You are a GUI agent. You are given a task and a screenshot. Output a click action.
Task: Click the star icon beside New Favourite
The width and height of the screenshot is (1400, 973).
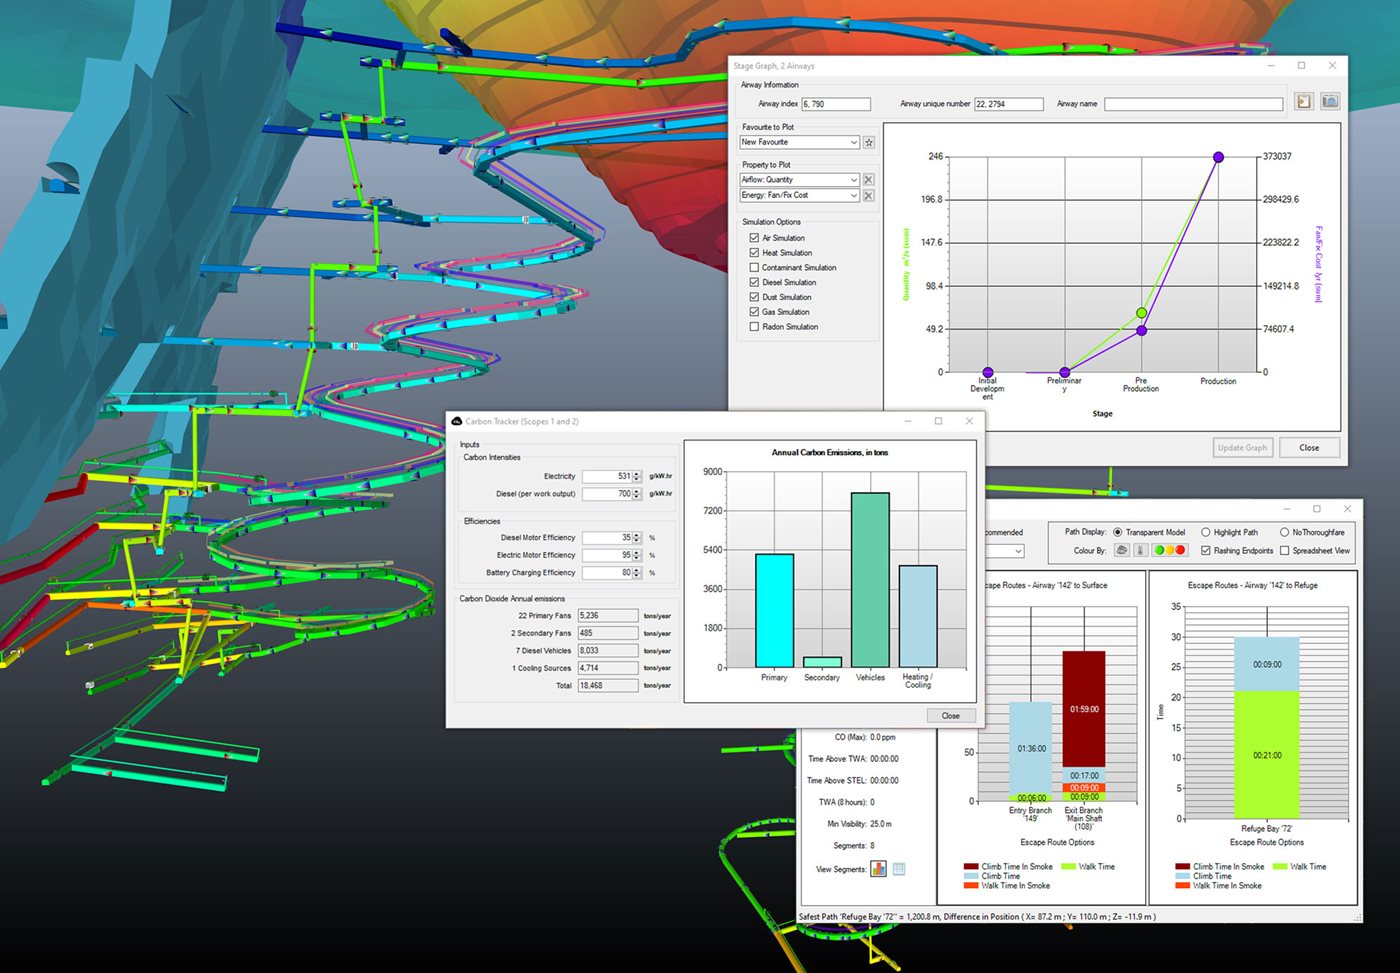click(x=869, y=143)
